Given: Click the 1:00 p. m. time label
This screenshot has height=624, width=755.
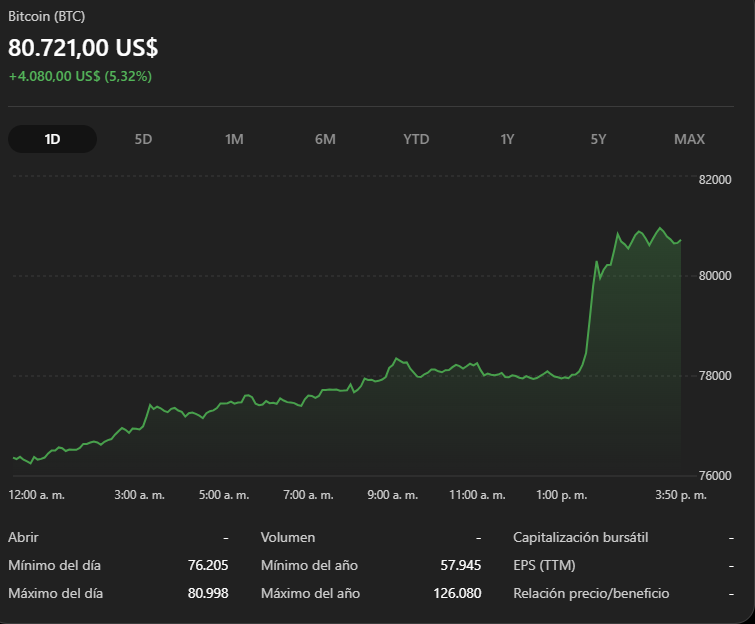Looking at the screenshot, I should click(562, 495).
